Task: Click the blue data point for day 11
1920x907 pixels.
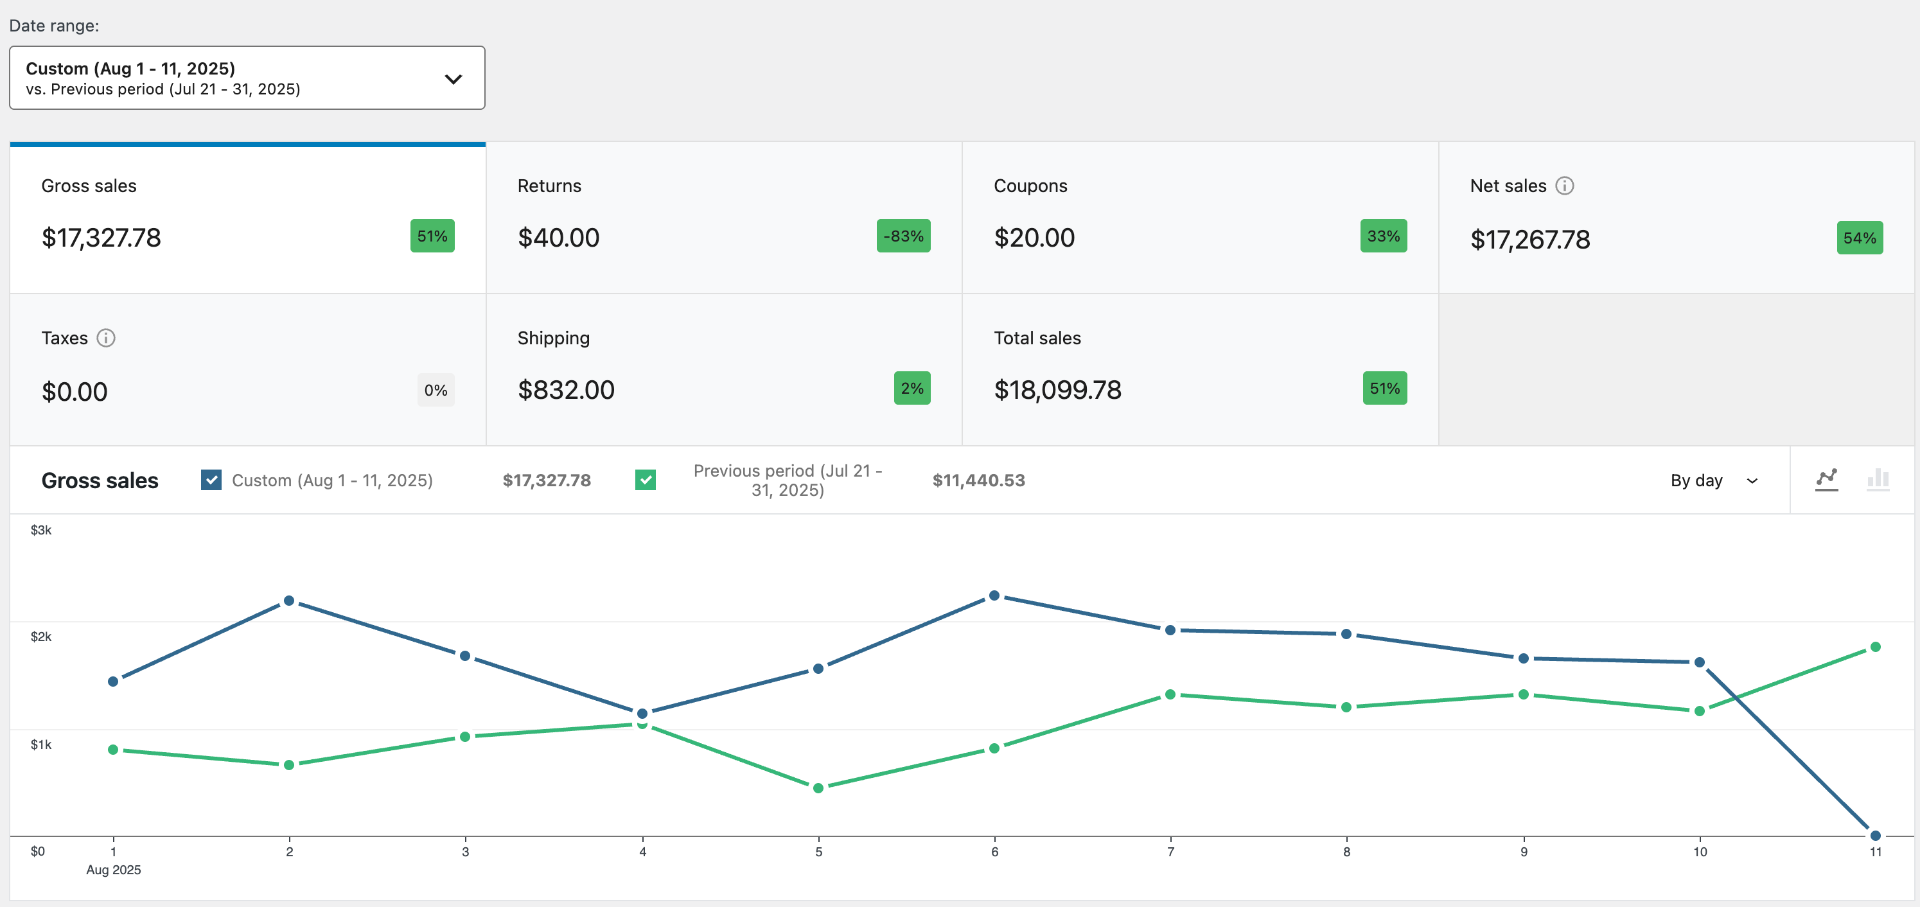Action: [1876, 835]
